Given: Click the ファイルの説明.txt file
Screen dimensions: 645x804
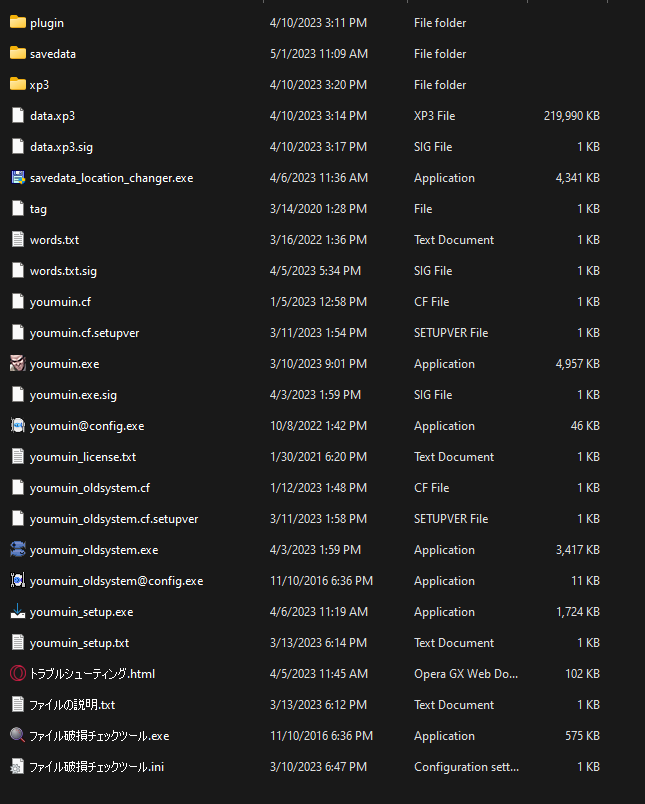Looking at the screenshot, I should pos(72,705).
